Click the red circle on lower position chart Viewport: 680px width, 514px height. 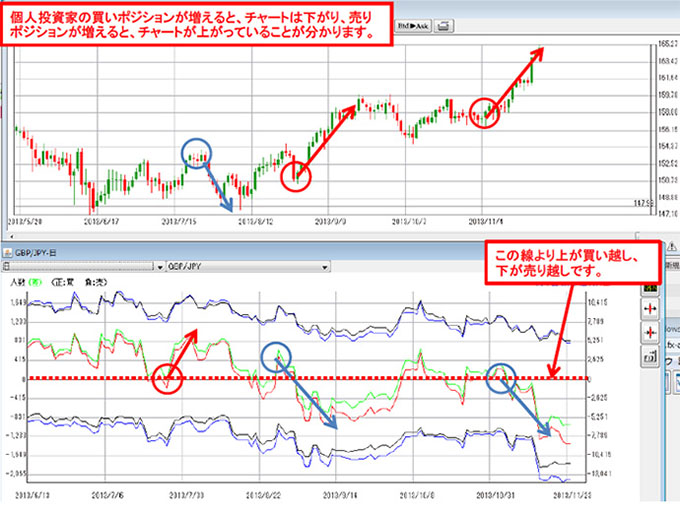click(x=168, y=378)
